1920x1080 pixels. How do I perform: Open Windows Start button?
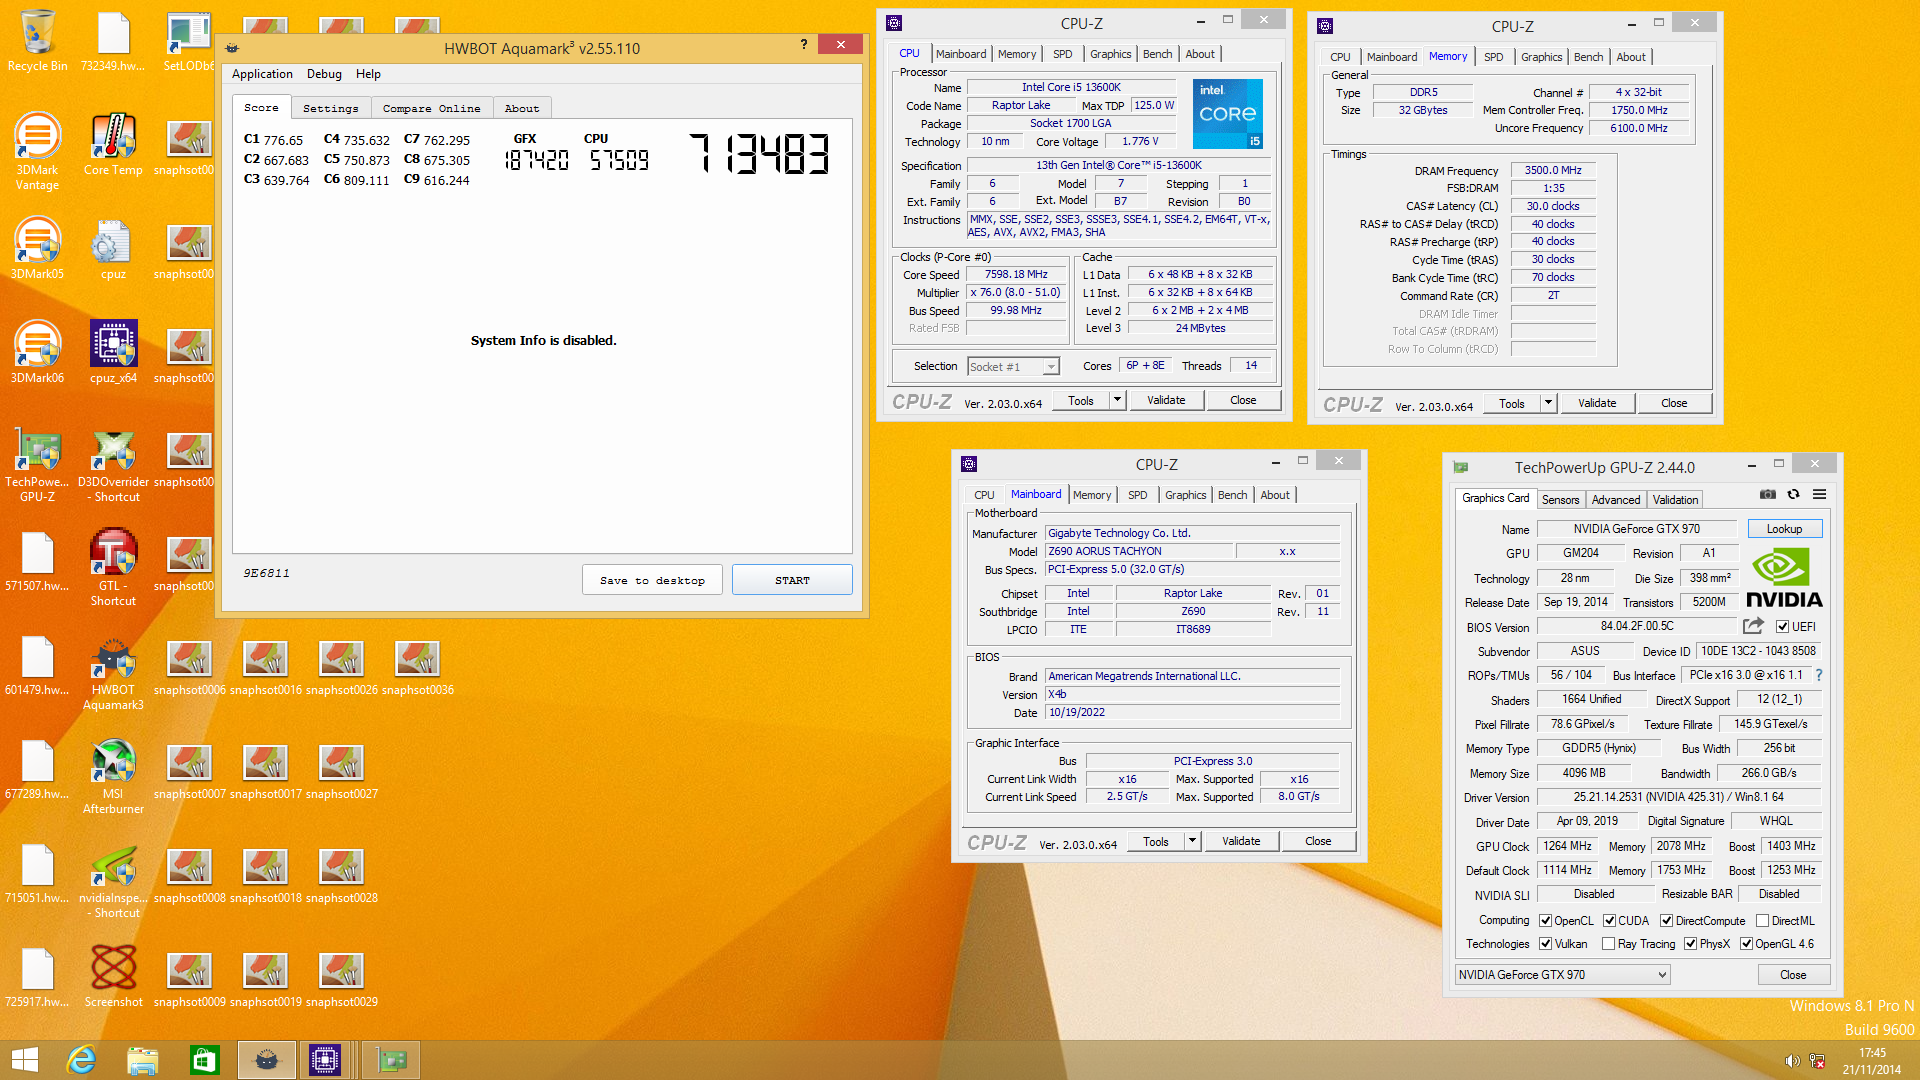coord(25,1060)
